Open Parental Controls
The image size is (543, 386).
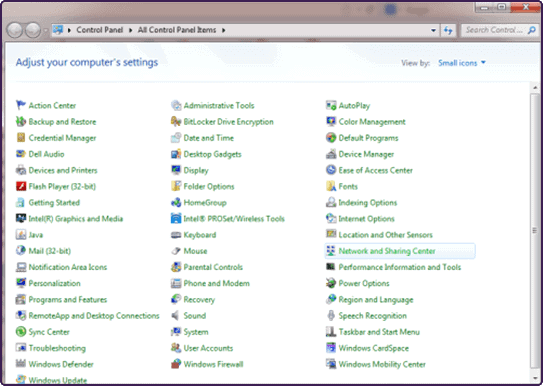pyautogui.click(x=213, y=267)
